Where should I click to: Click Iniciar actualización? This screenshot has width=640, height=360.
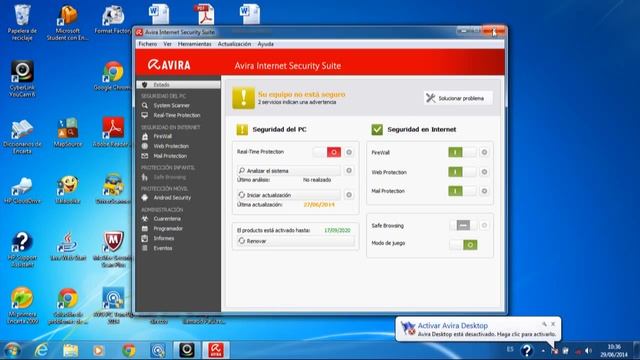289,195
